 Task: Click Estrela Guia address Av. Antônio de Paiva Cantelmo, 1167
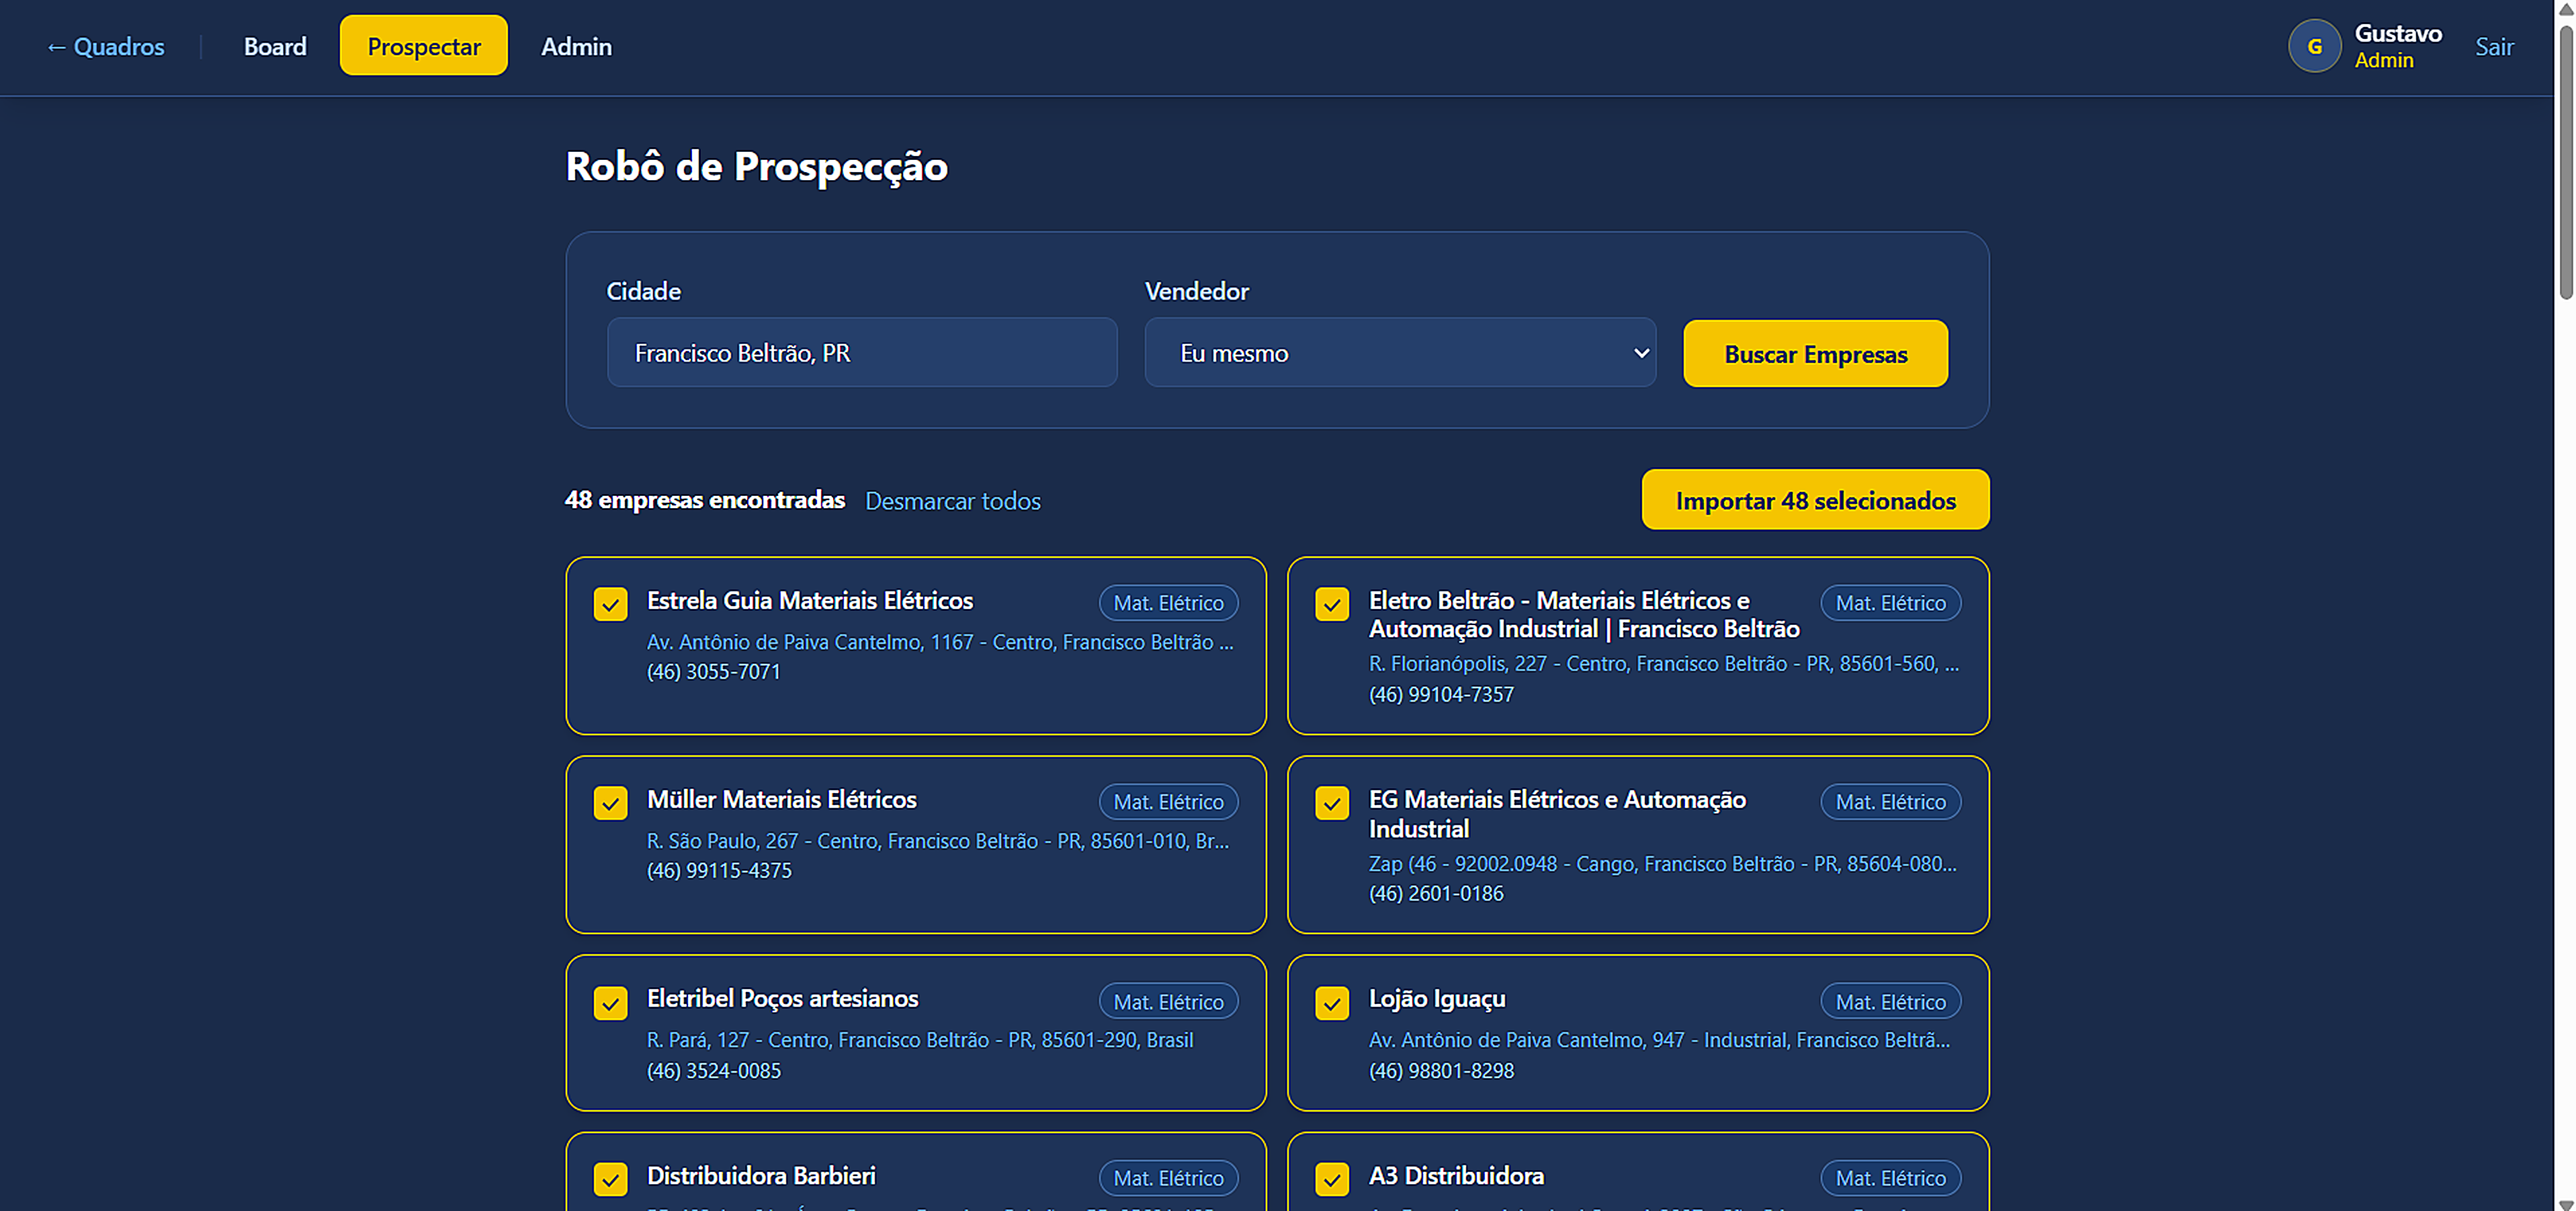[940, 642]
